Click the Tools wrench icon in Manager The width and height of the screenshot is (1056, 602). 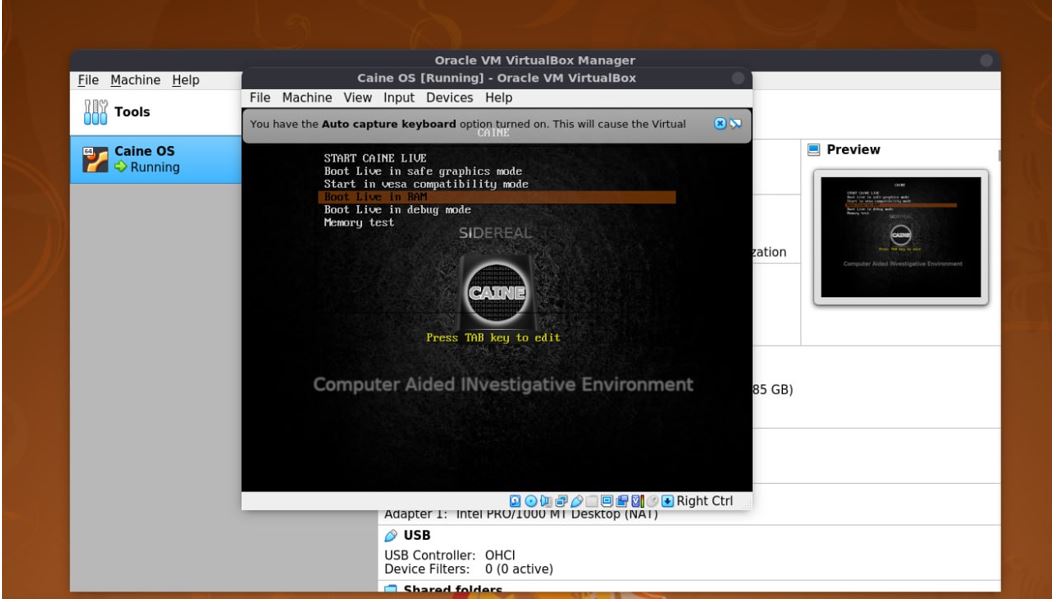(x=96, y=112)
